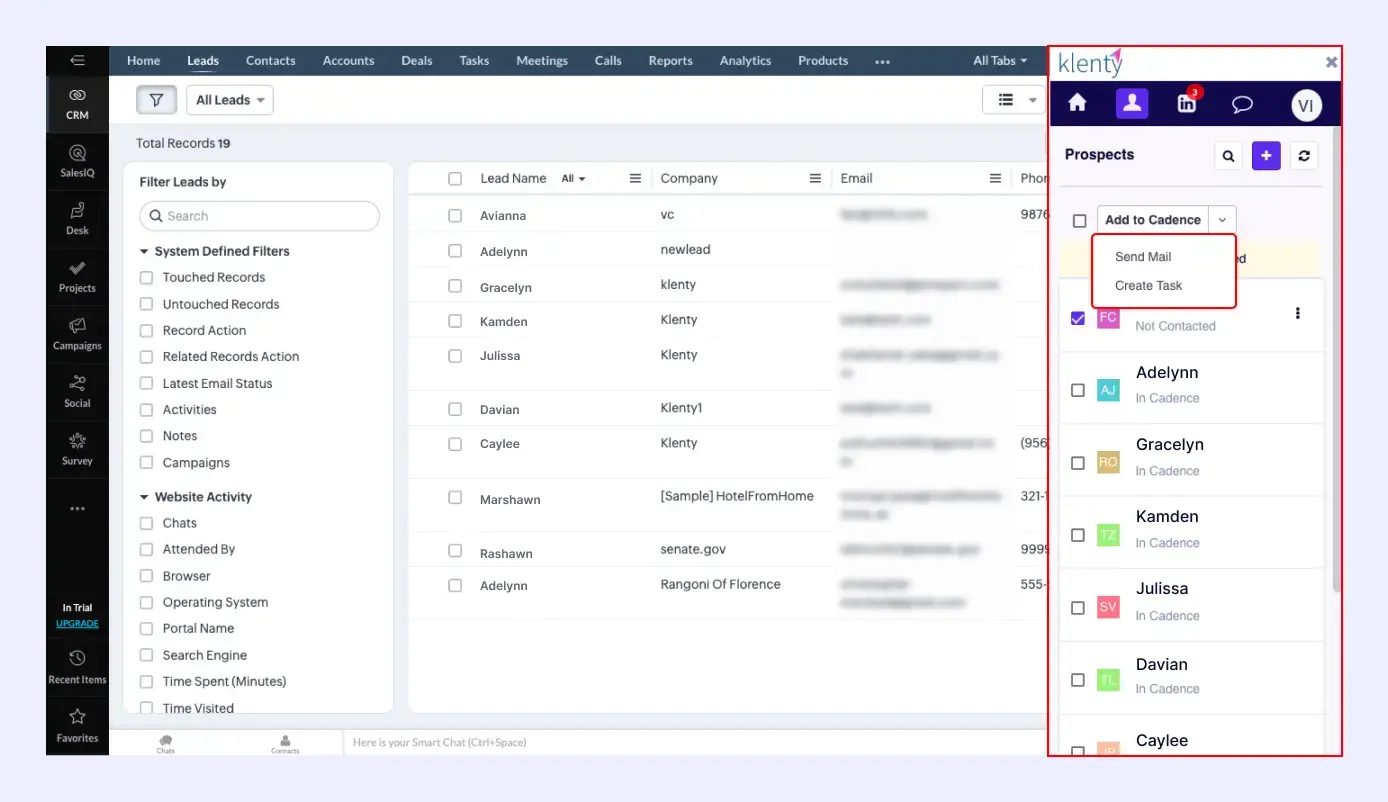Show more apps via sidebar ellipsis
This screenshot has height=802, width=1388.
77,509
